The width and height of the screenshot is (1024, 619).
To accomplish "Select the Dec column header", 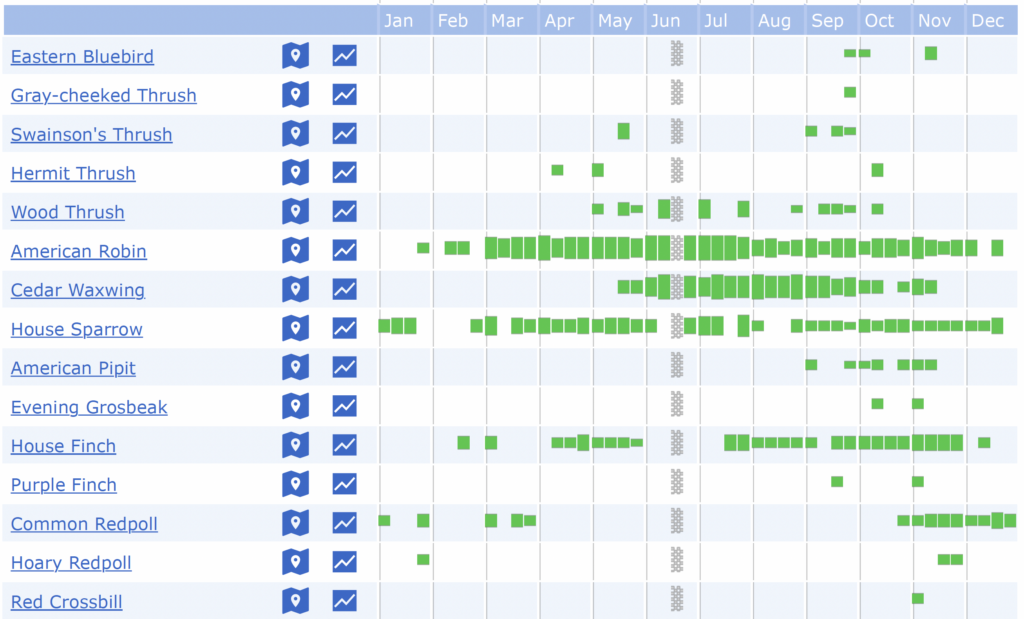I will click(988, 19).
